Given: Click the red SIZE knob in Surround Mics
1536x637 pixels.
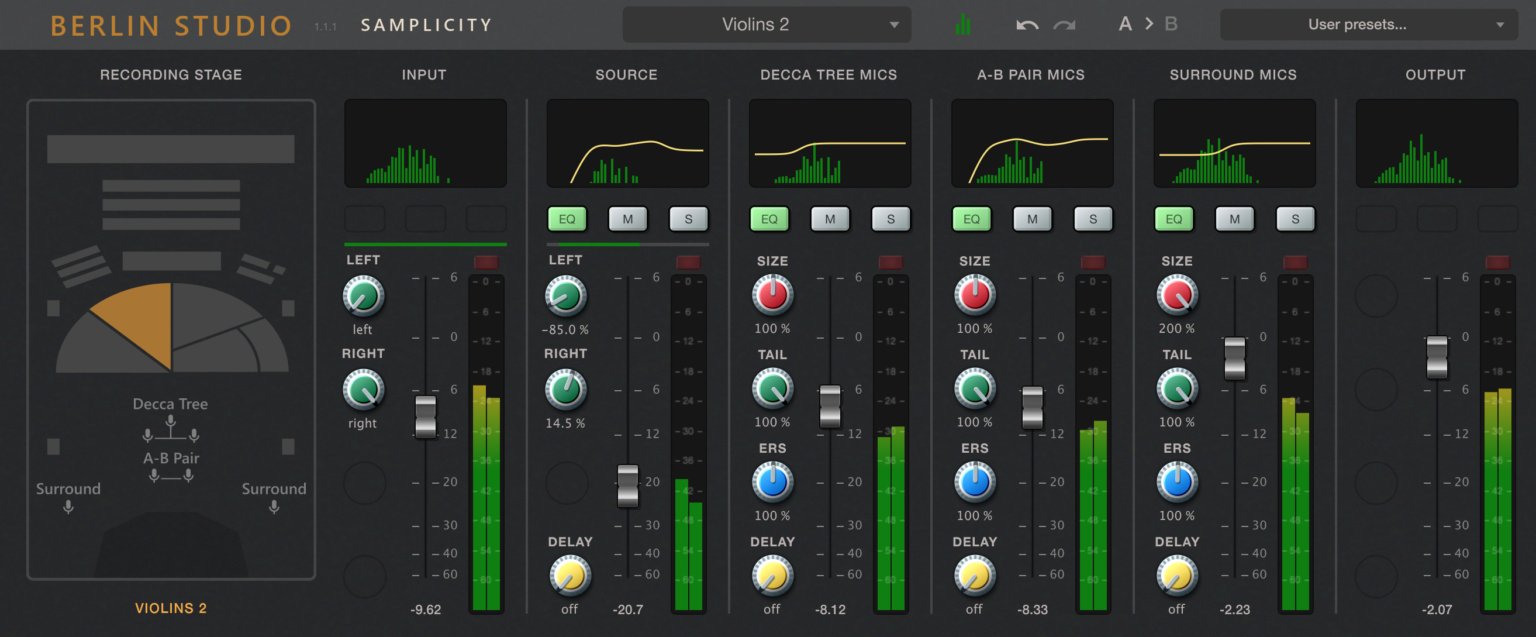Looking at the screenshot, I should pos(1177,295).
